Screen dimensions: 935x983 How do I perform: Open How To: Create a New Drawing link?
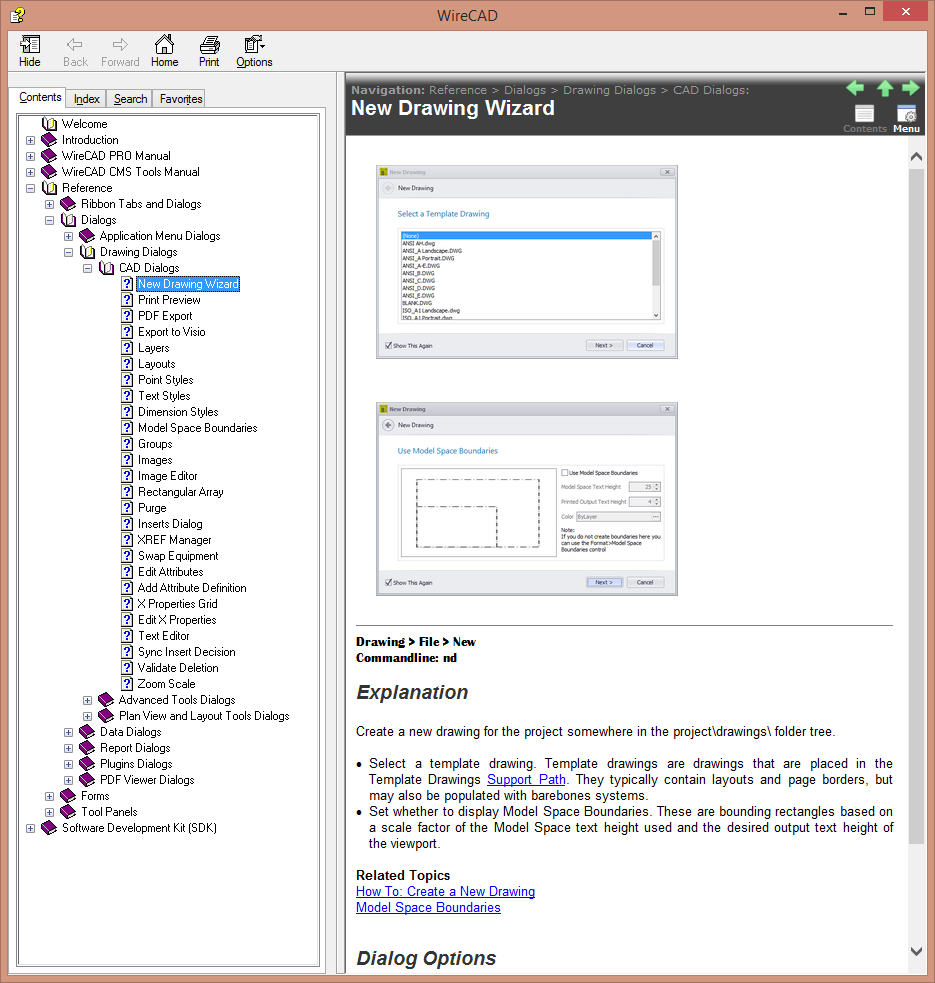click(445, 891)
